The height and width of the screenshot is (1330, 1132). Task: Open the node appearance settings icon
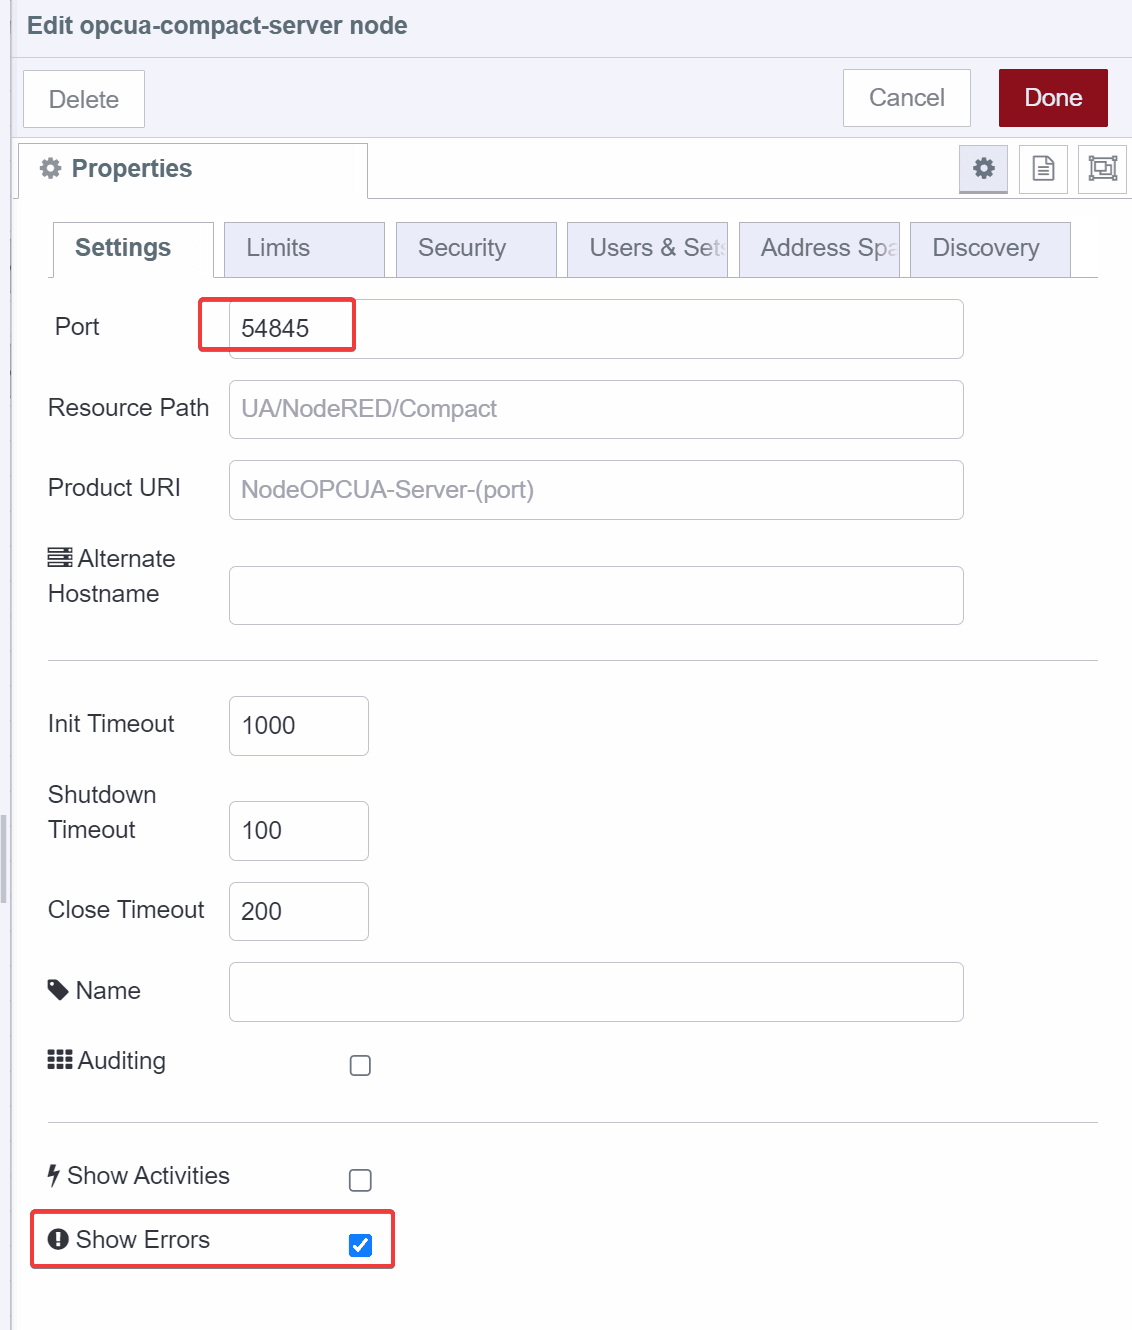pos(1101,169)
